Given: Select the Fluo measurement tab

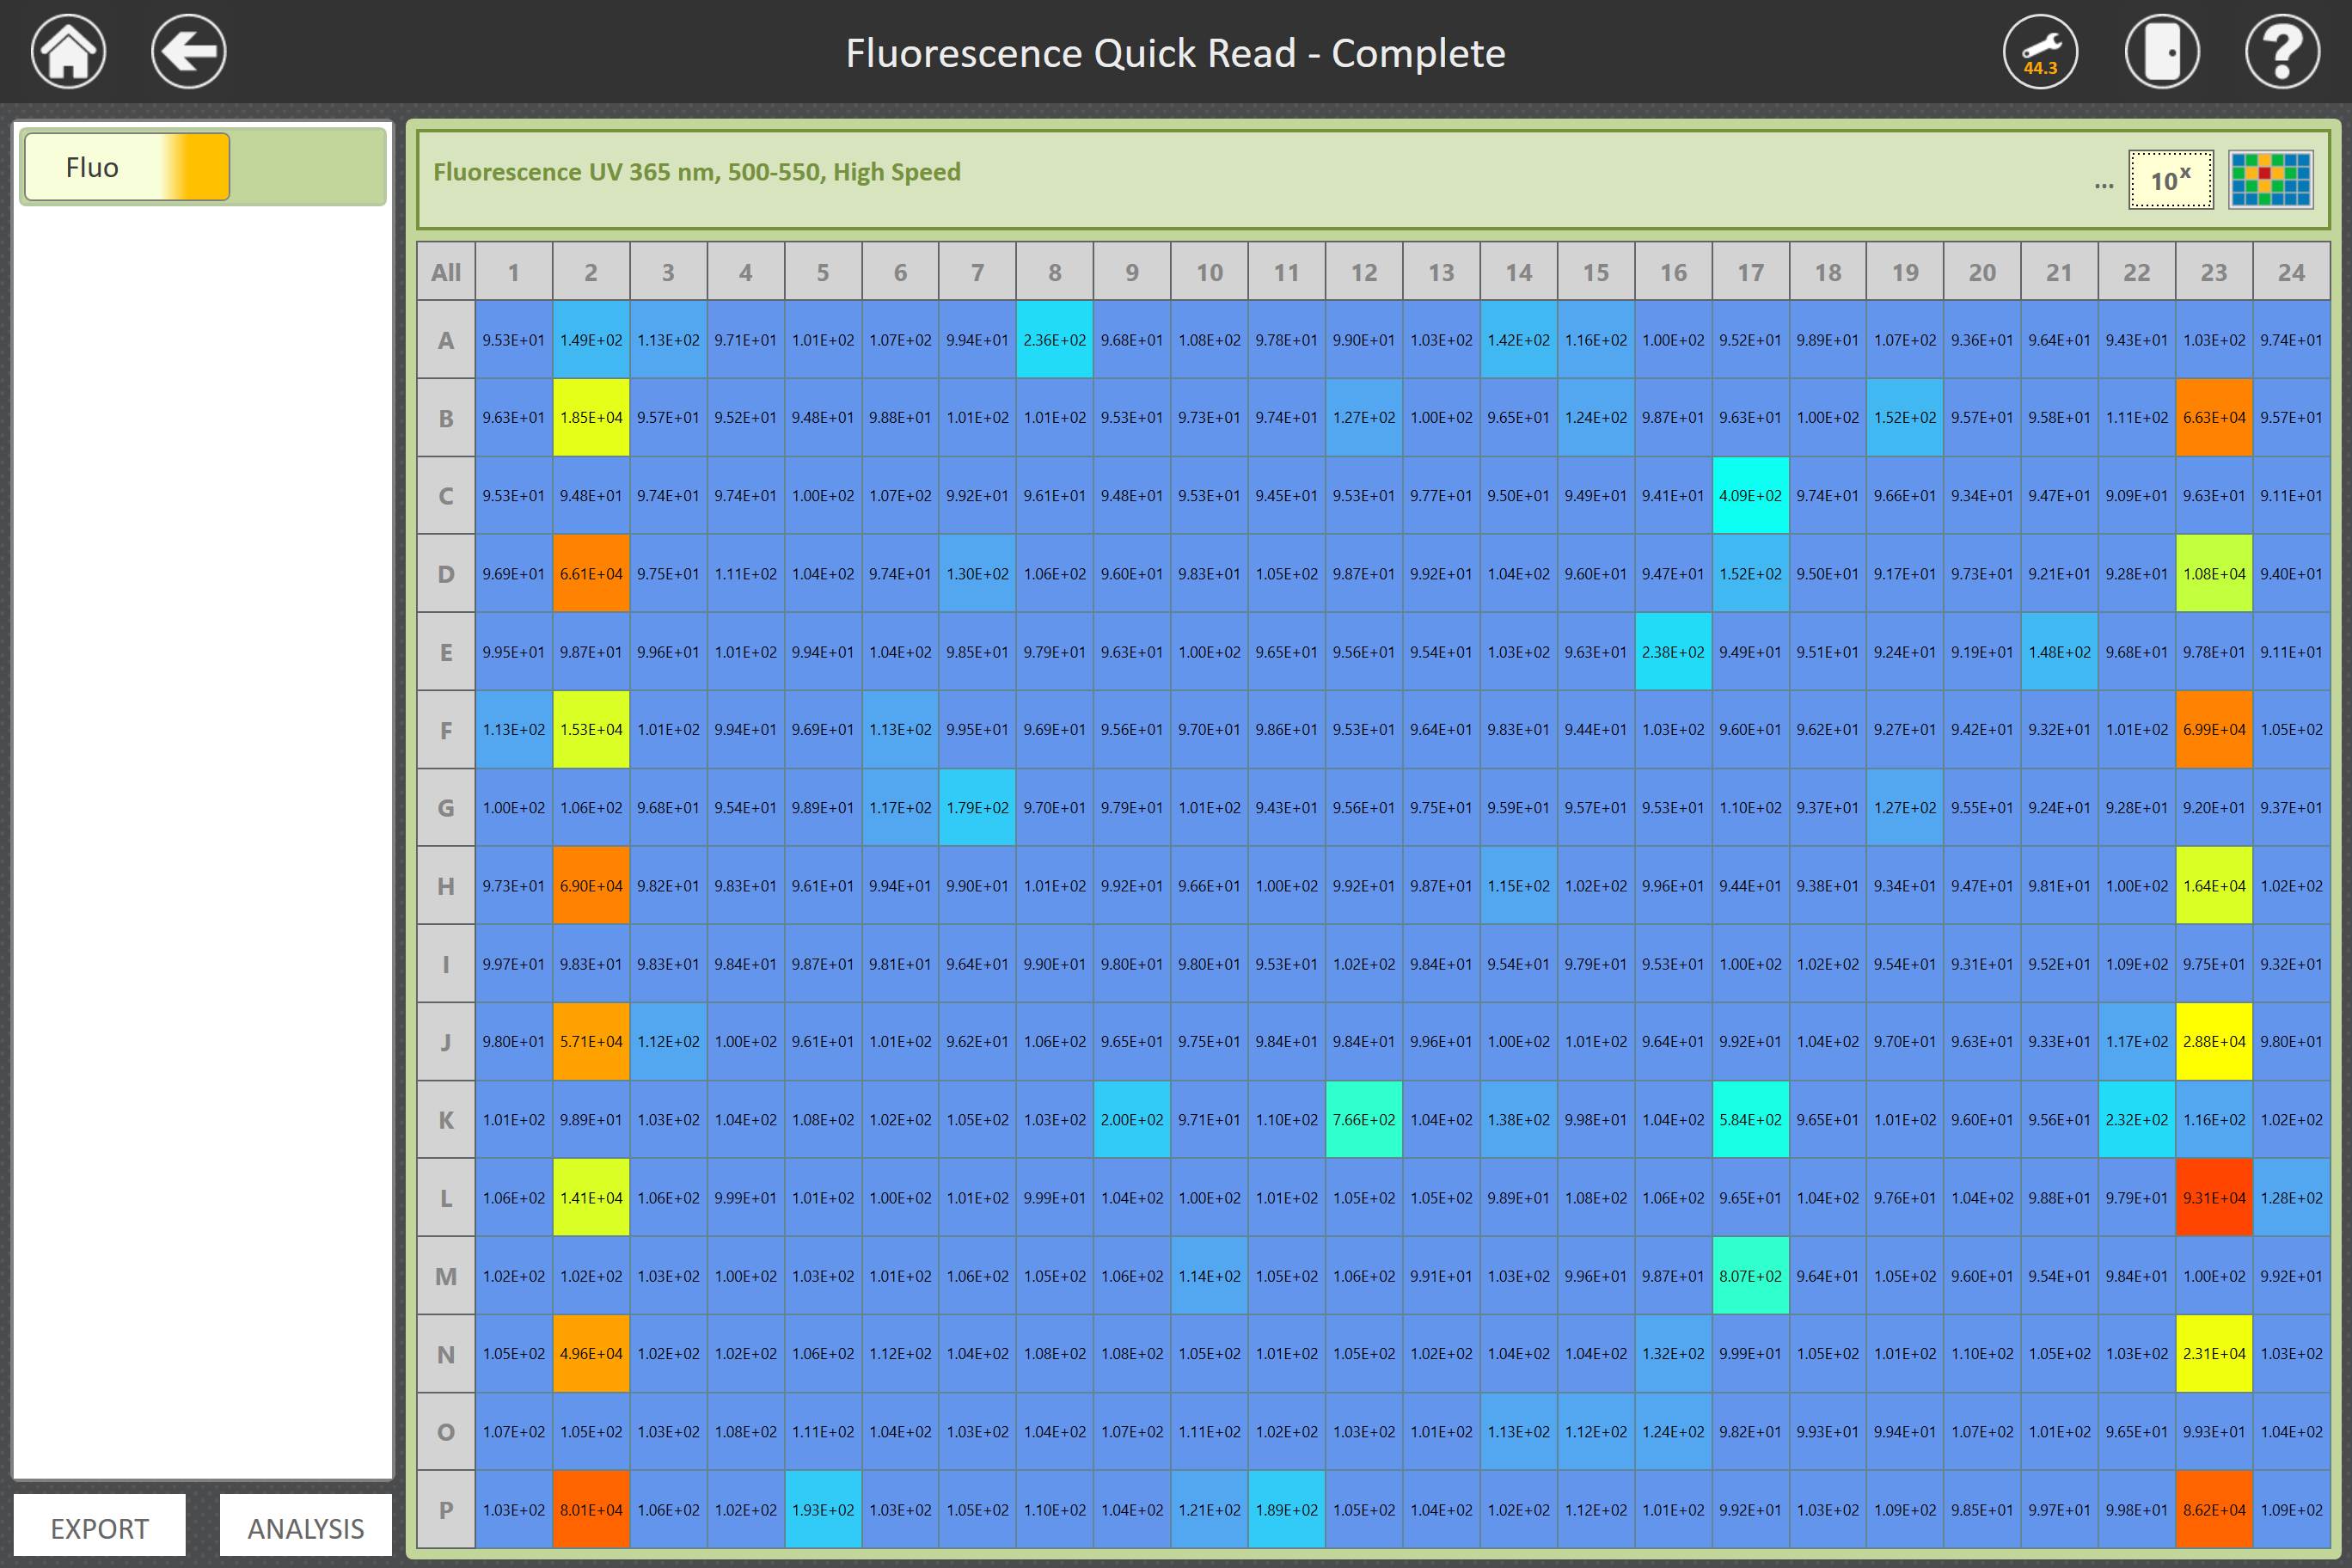Looking at the screenshot, I should [x=127, y=167].
